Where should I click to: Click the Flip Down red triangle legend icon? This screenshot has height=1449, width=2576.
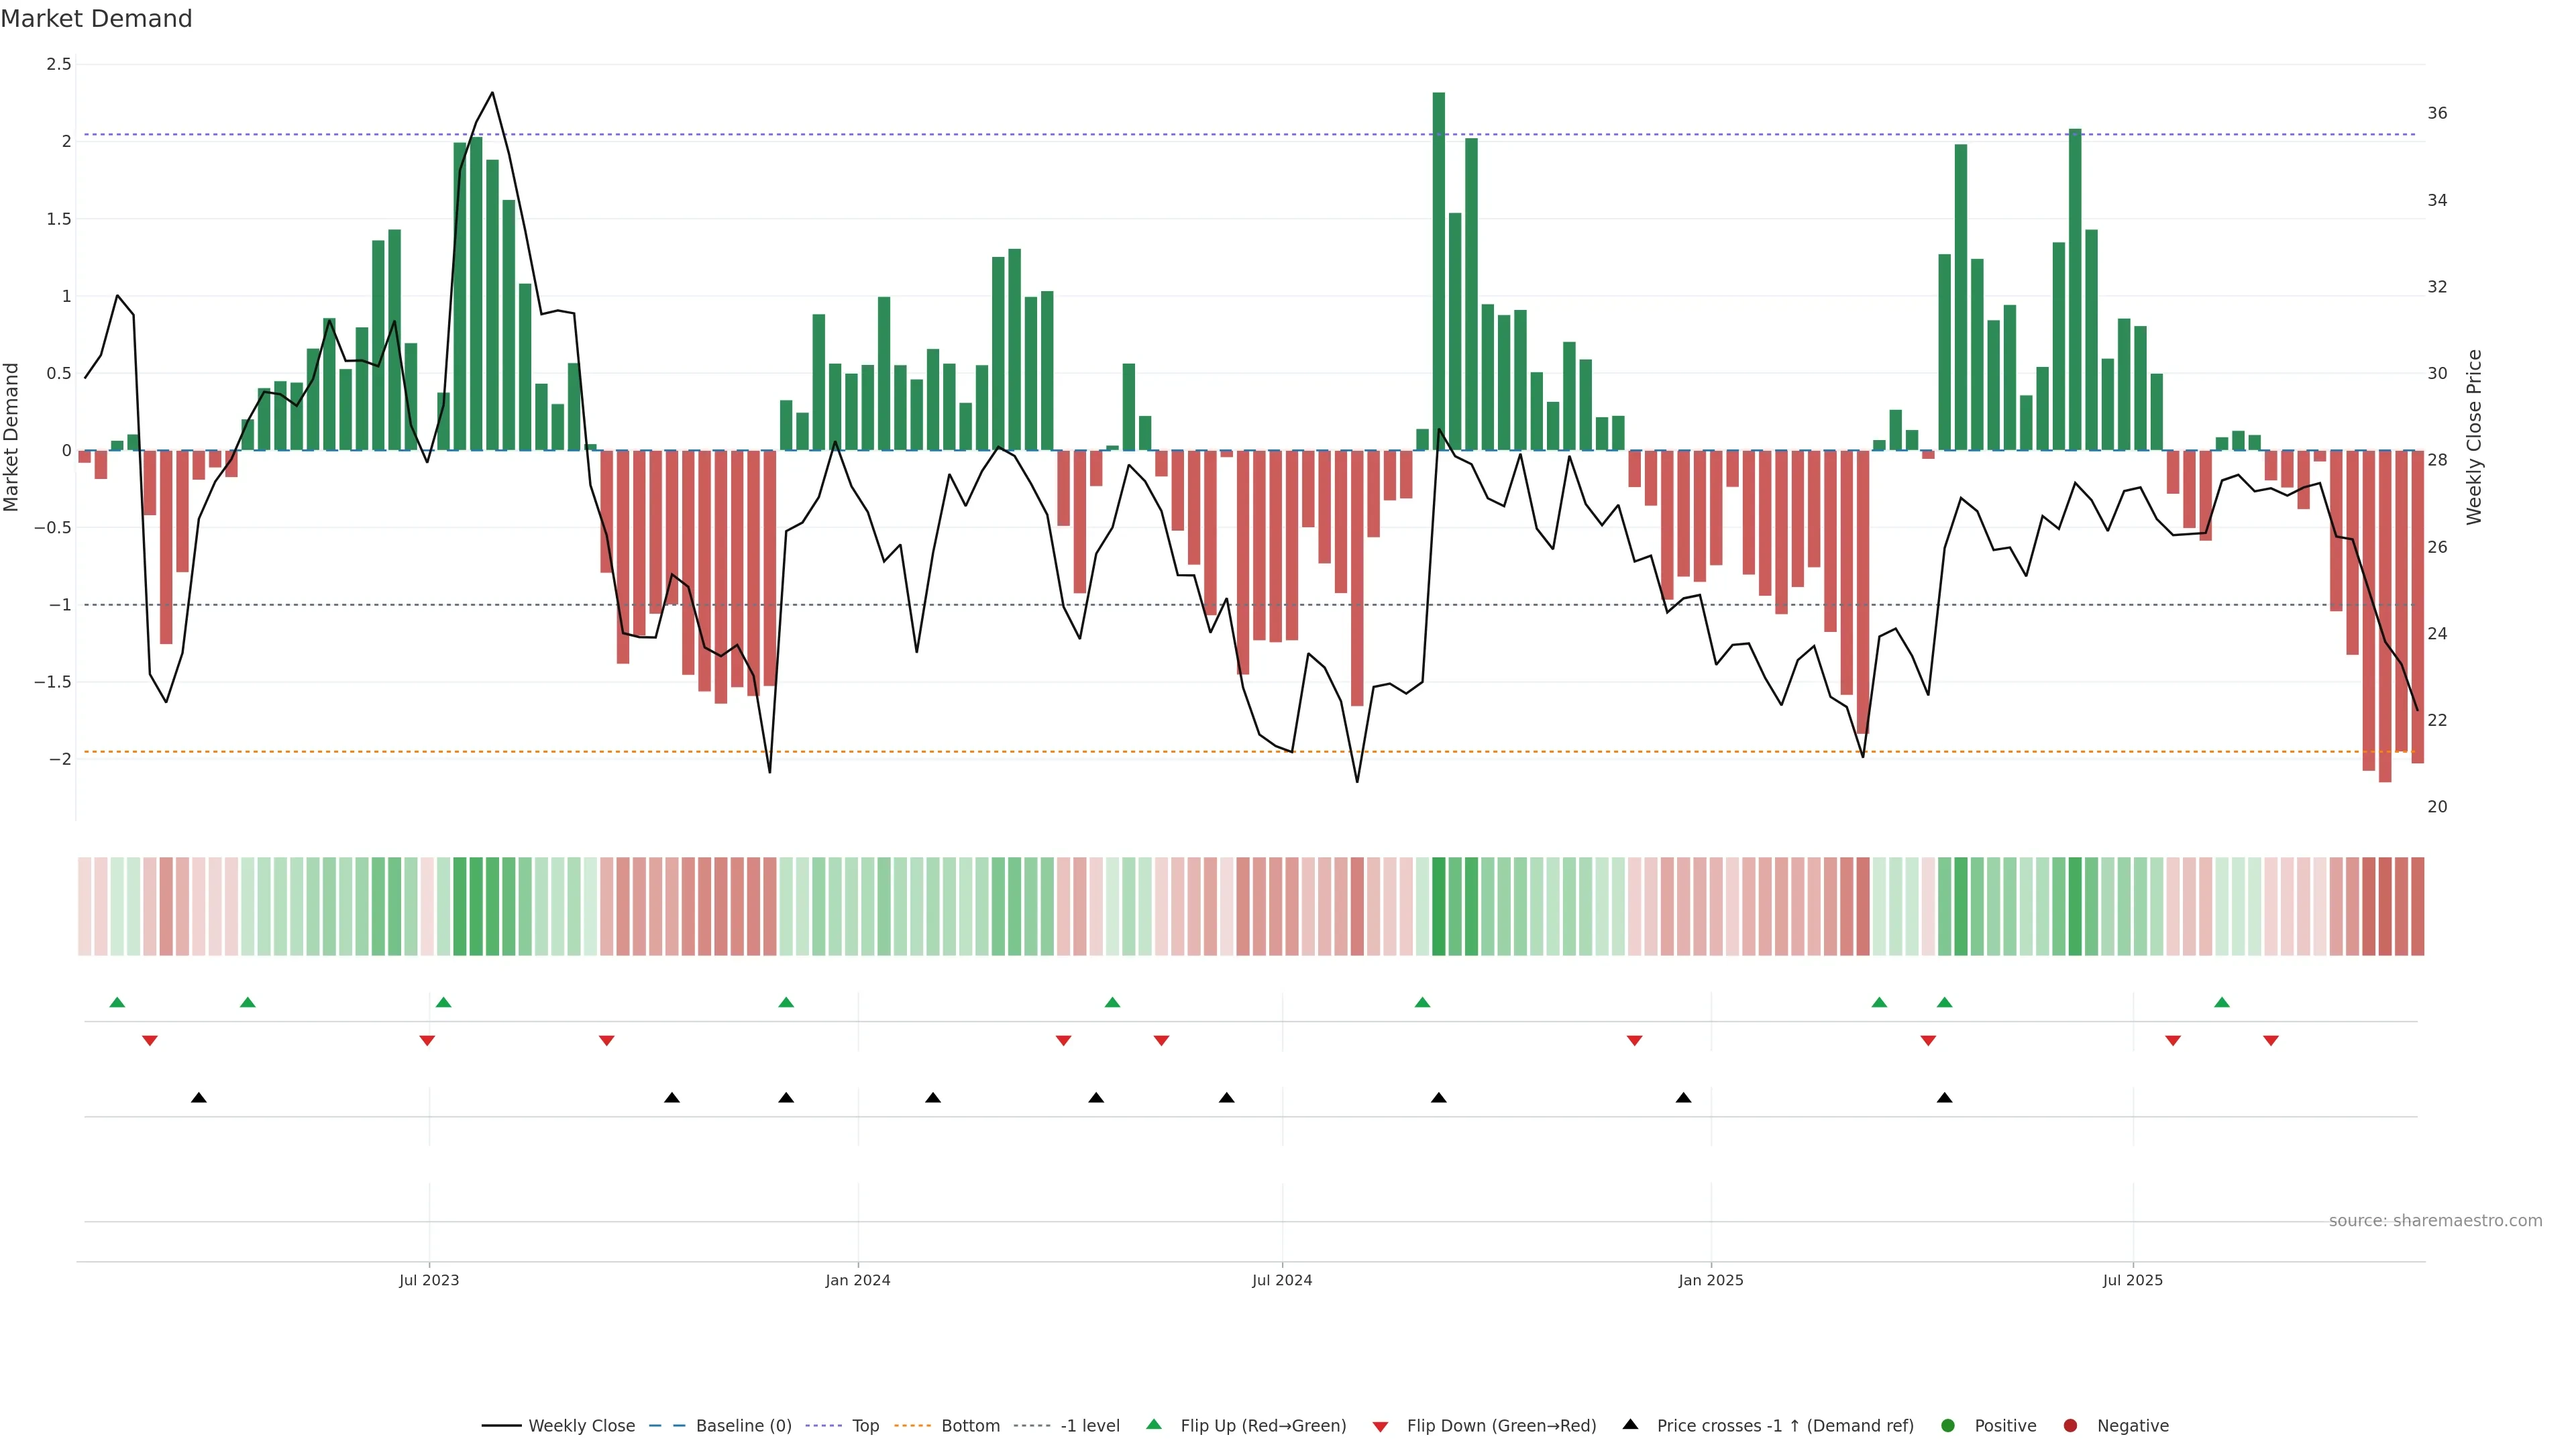click(1380, 1426)
